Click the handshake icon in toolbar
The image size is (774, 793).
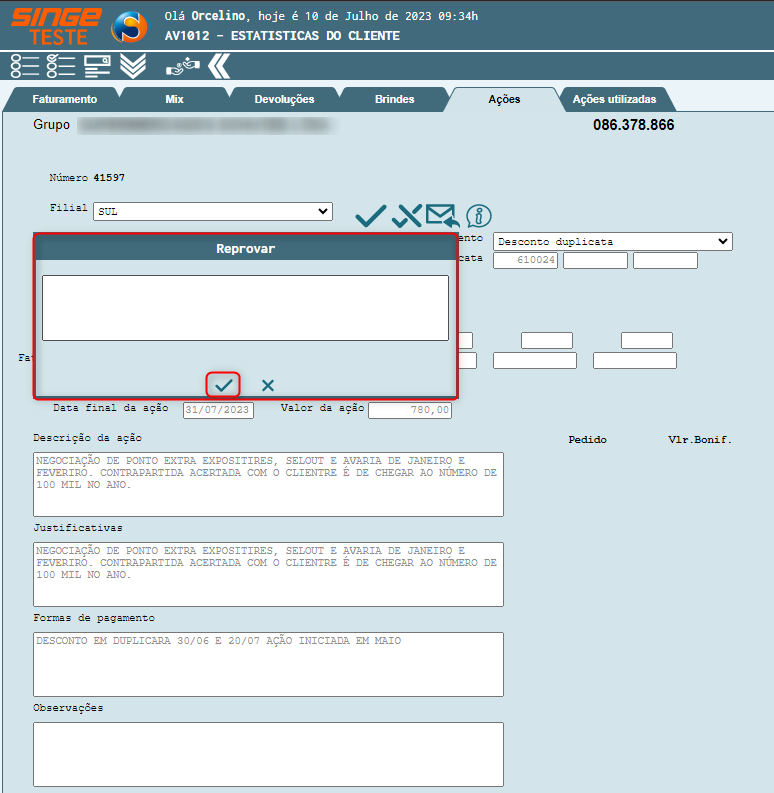click(183, 66)
